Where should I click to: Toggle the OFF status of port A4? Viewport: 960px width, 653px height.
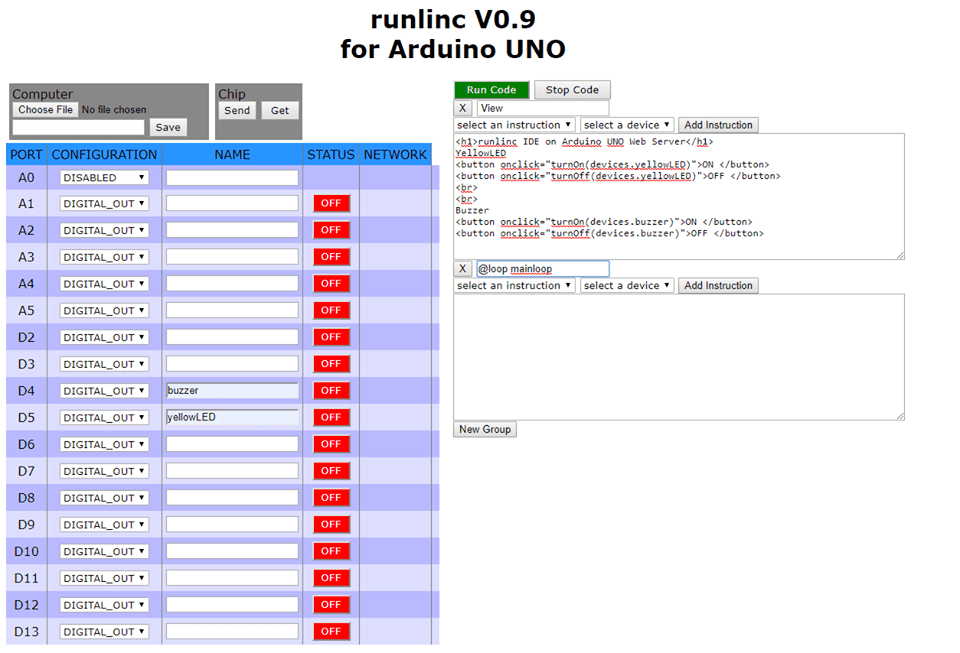point(331,284)
